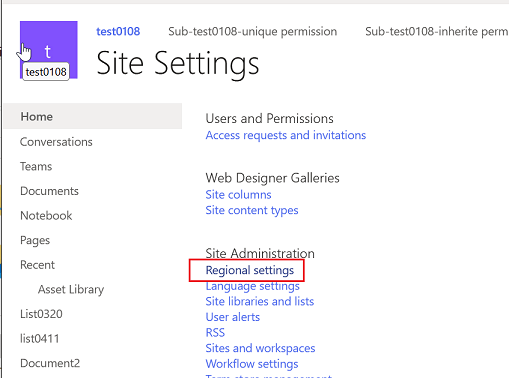The width and height of the screenshot is (509, 378).
Task: Open Documents from the sidebar
Action: tap(49, 191)
